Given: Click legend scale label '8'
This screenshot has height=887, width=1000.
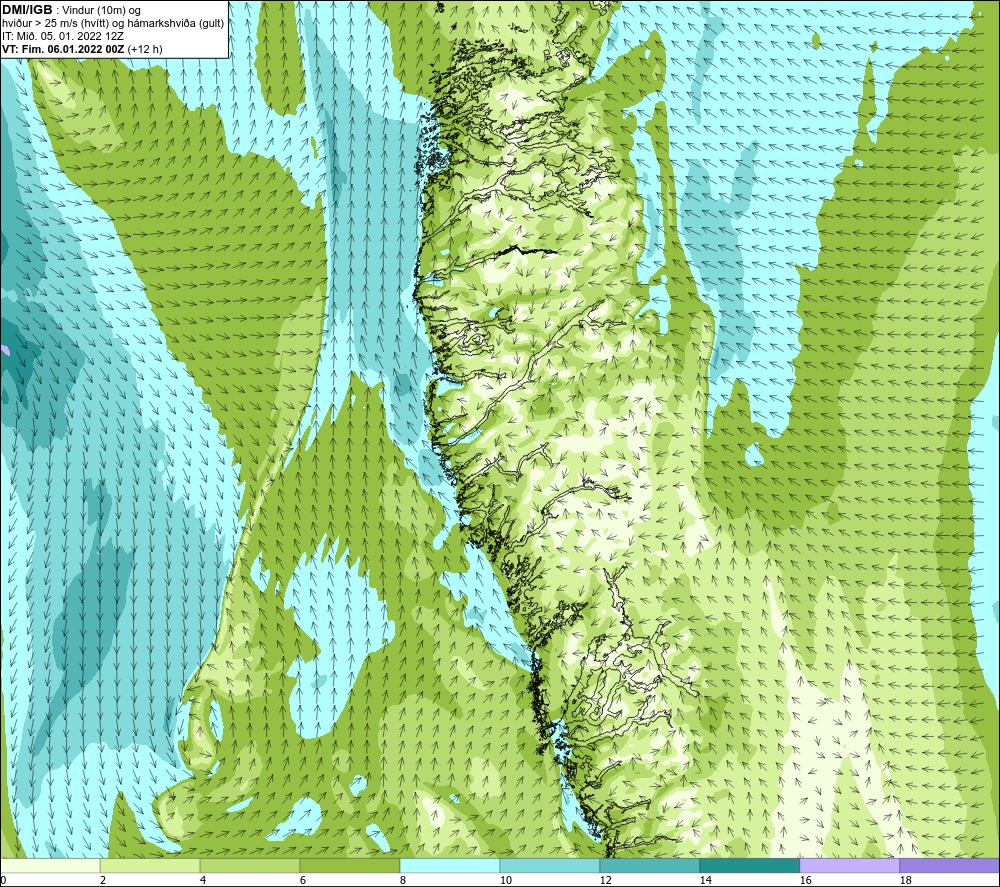Looking at the screenshot, I should [x=402, y=881].
